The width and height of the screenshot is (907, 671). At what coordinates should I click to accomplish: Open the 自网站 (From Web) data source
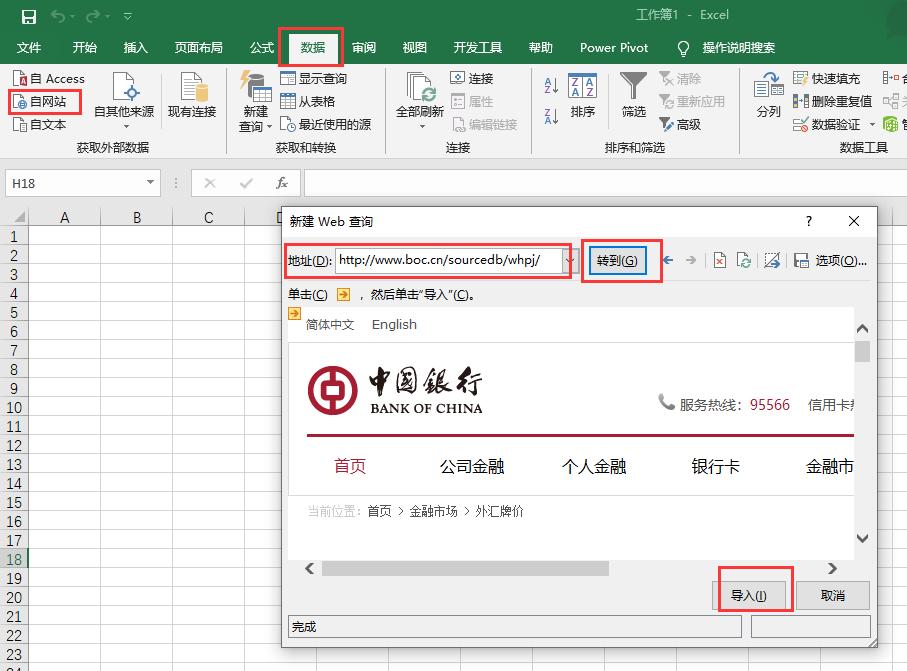[44, 101]
